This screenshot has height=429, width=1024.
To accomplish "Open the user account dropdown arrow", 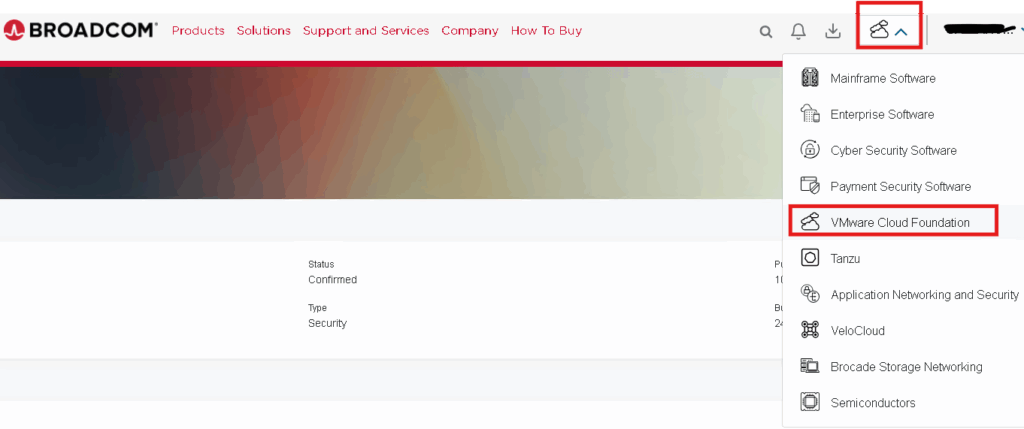I will pos(1021,29).
